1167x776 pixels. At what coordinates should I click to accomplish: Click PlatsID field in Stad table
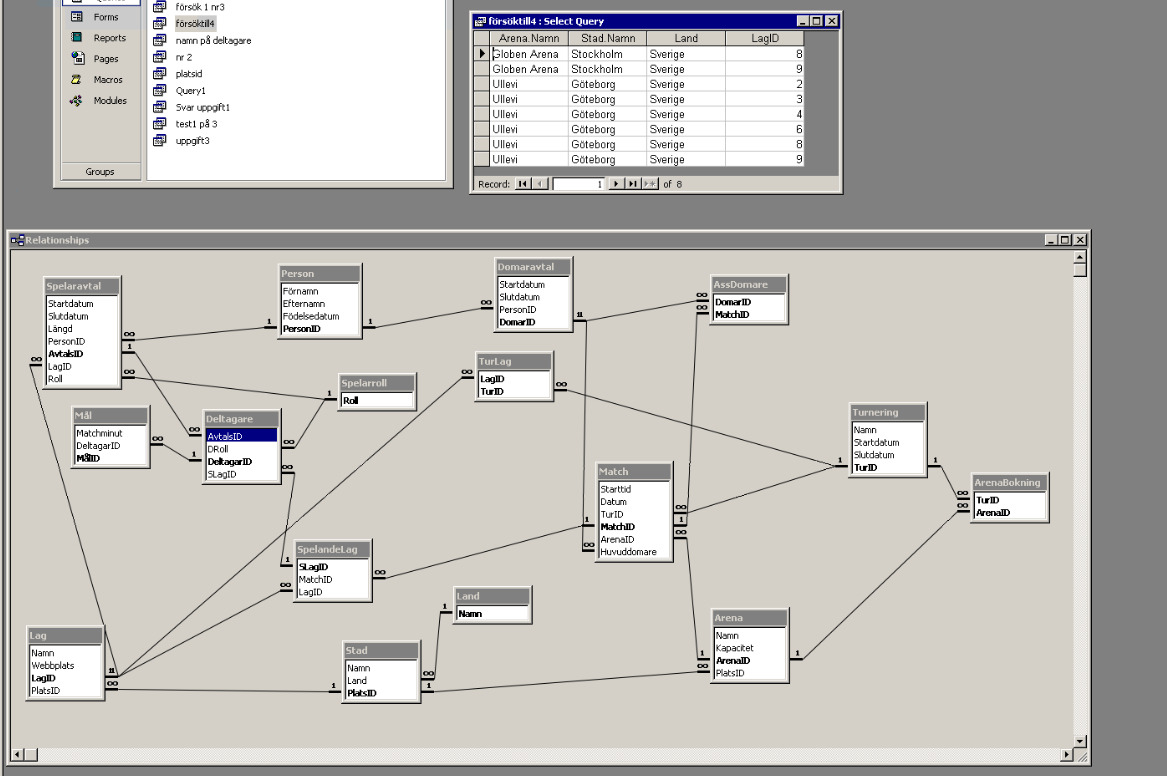[381, 693]
